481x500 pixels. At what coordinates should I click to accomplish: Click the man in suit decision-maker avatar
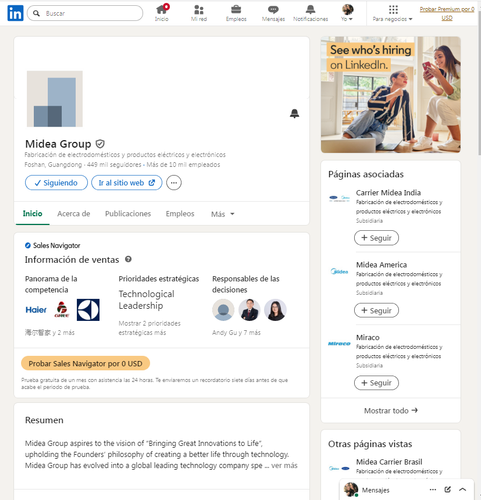[249, 310]
